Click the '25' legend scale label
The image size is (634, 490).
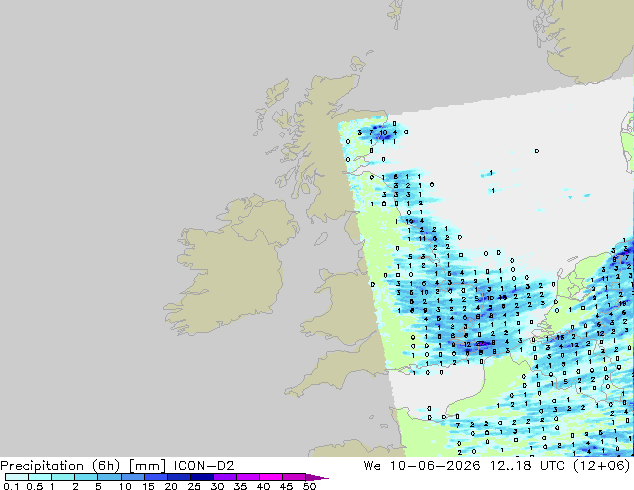tap(194, 486)
